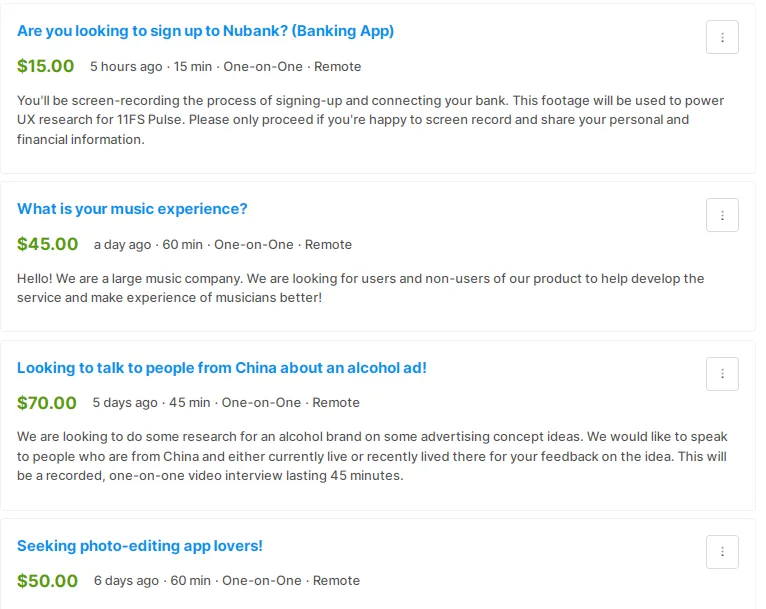Image resolution: width=766 pixels, height=609 pixels.
Task: Click '5 hours ago · 15 min' details line
Action: 226,66
